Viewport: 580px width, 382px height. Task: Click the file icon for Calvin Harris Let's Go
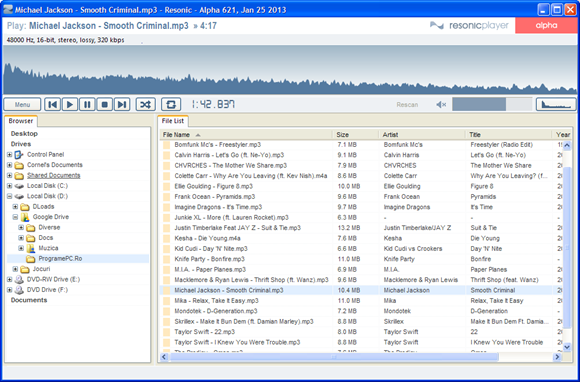coord(167,155)
